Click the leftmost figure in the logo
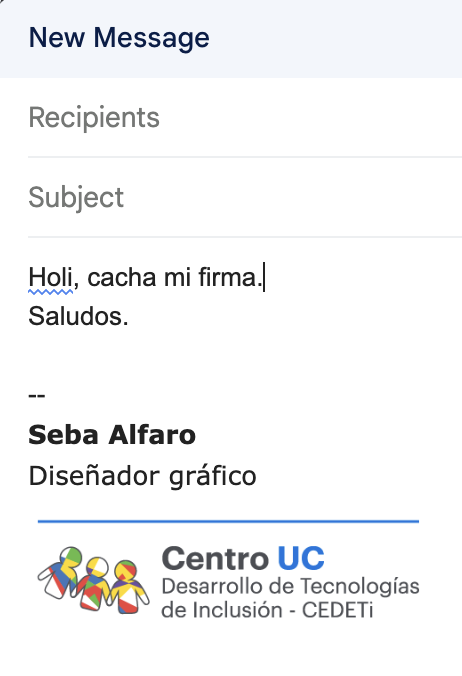 pos(60,573)
